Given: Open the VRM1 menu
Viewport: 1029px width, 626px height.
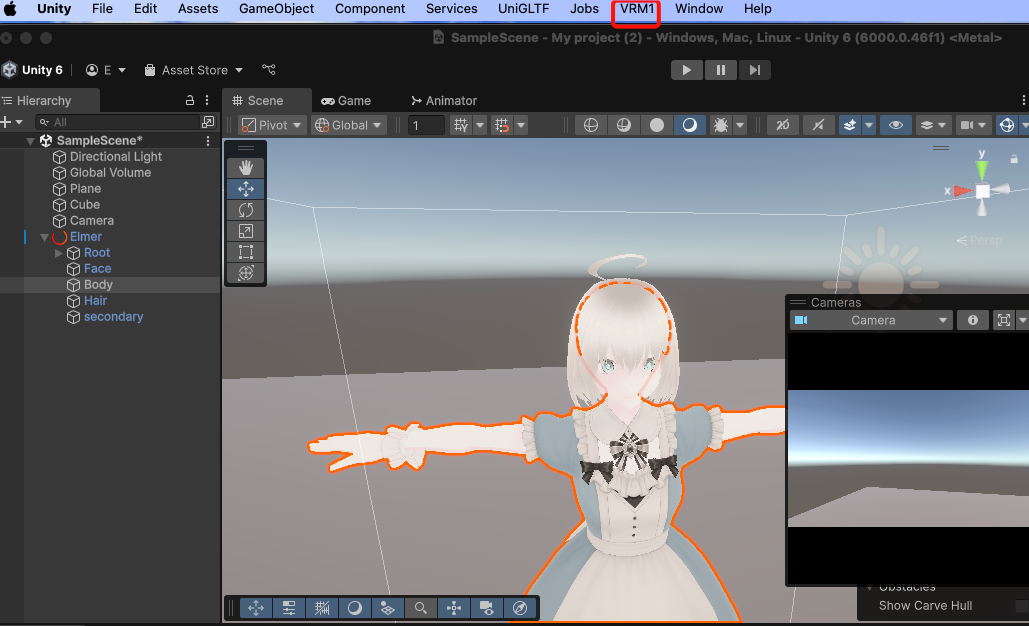Looking at the screenshot, I should [x=637, y=9].
